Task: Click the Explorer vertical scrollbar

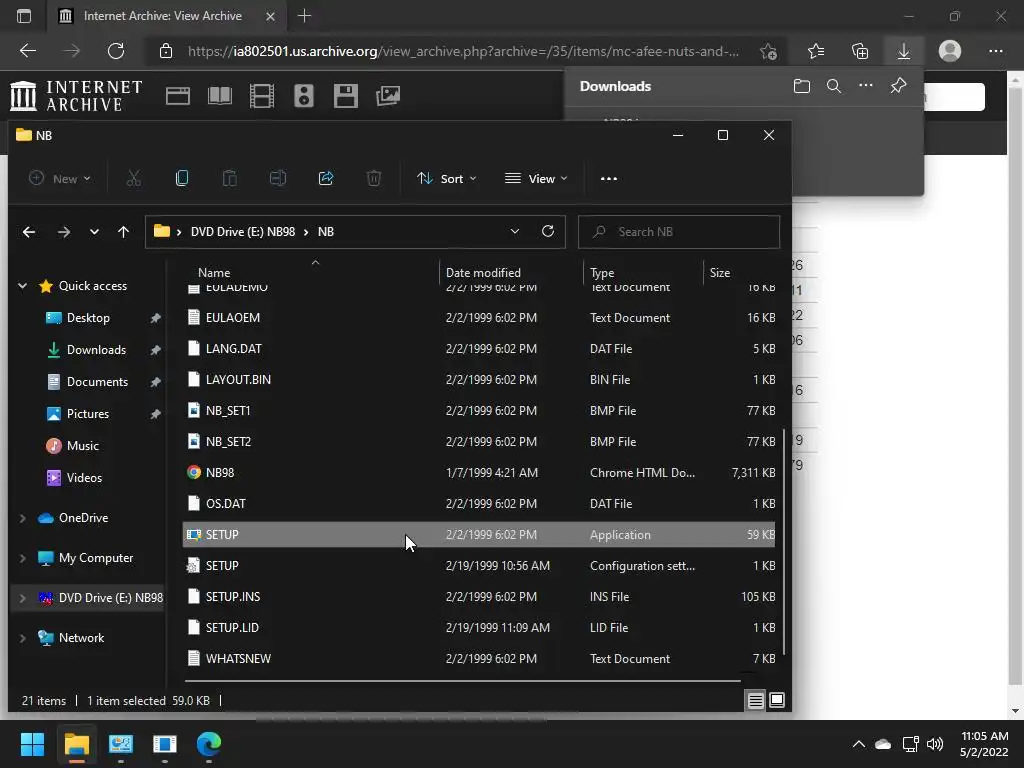Action: [x=783, y=541]
